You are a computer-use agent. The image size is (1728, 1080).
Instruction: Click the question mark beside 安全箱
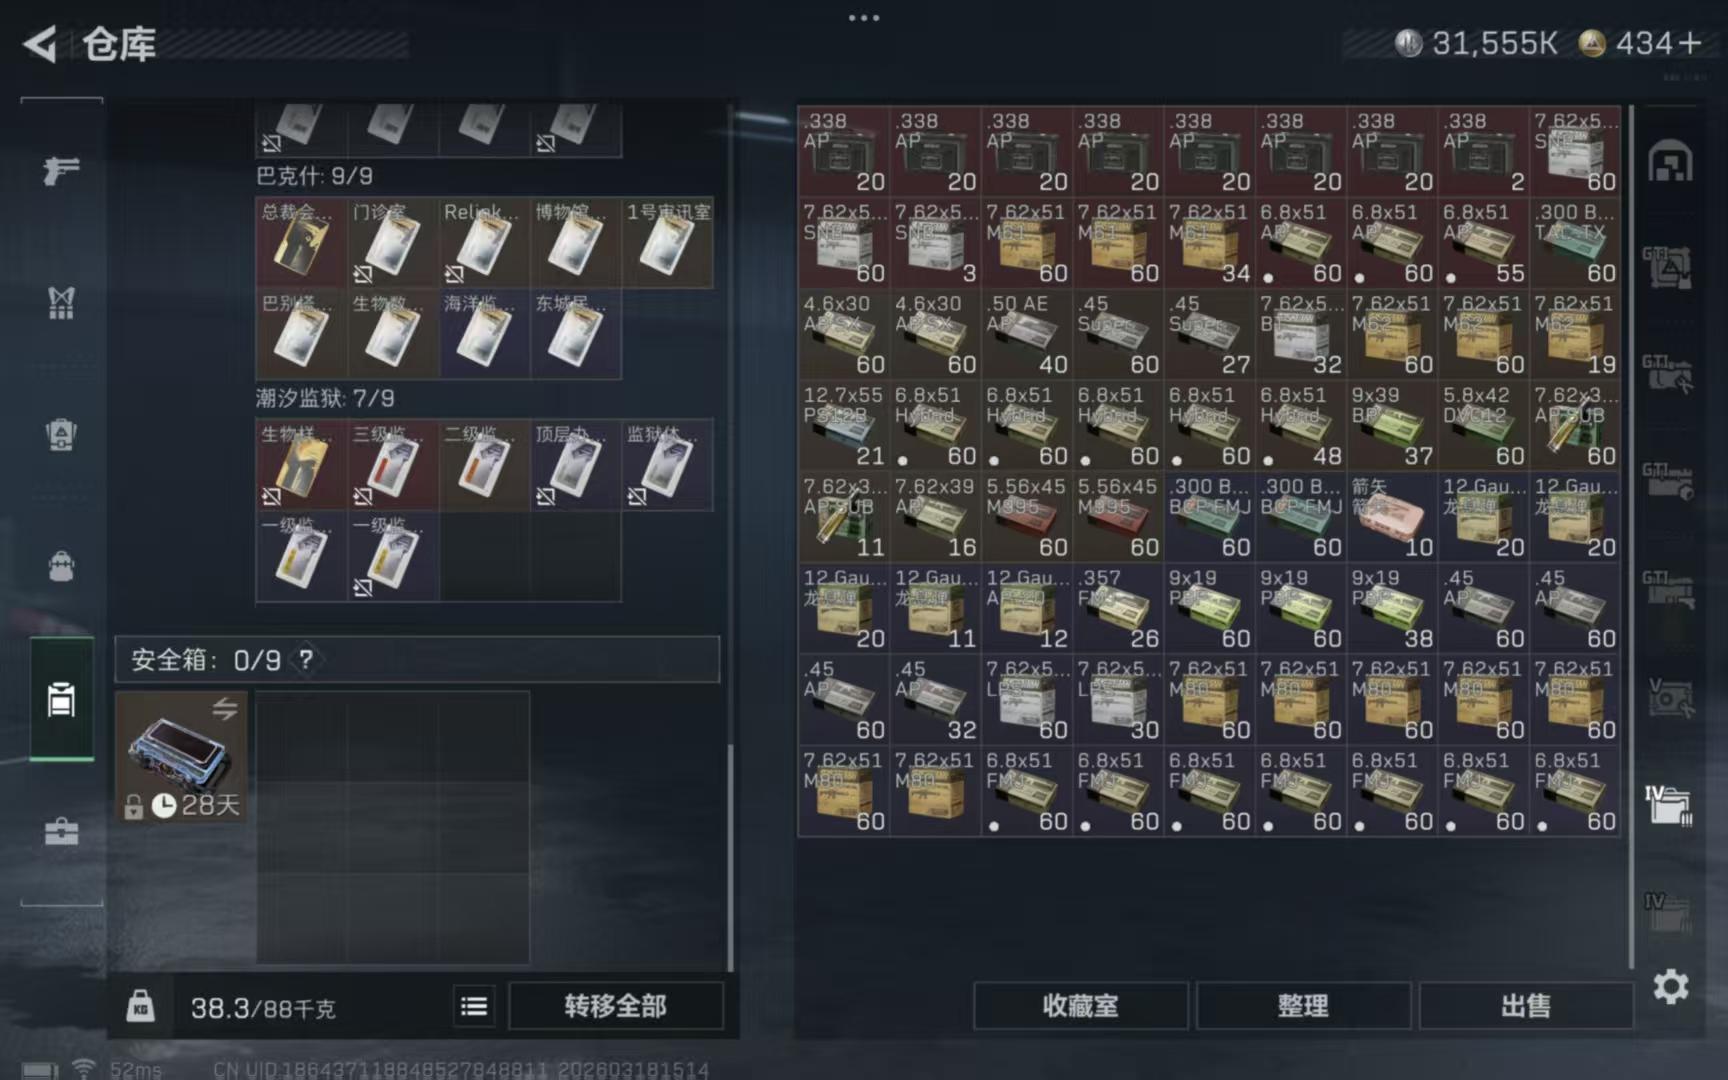306,659
